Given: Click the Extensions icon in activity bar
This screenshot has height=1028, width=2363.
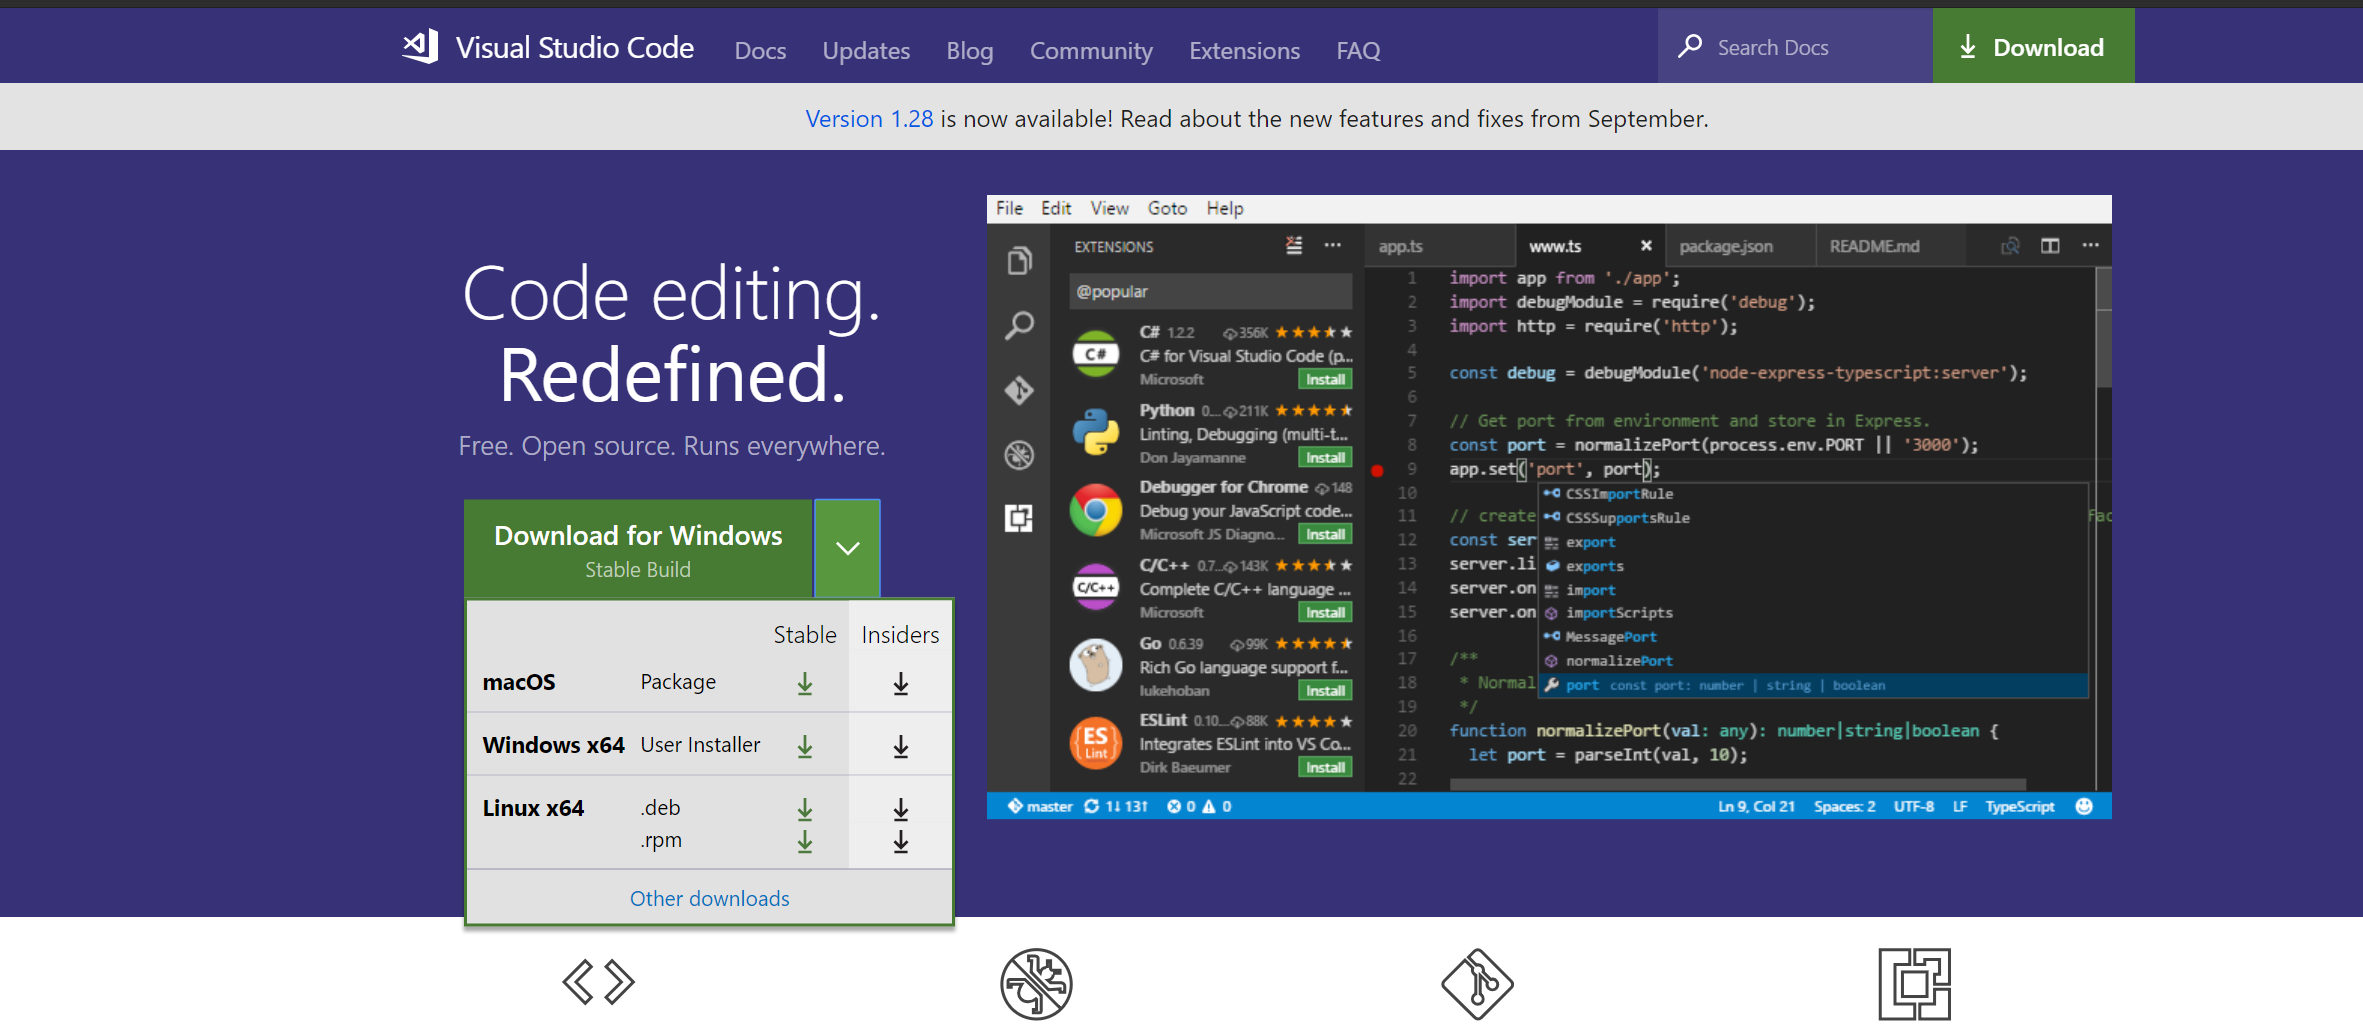Looking at the screenshot, I should pos(1019,518).
